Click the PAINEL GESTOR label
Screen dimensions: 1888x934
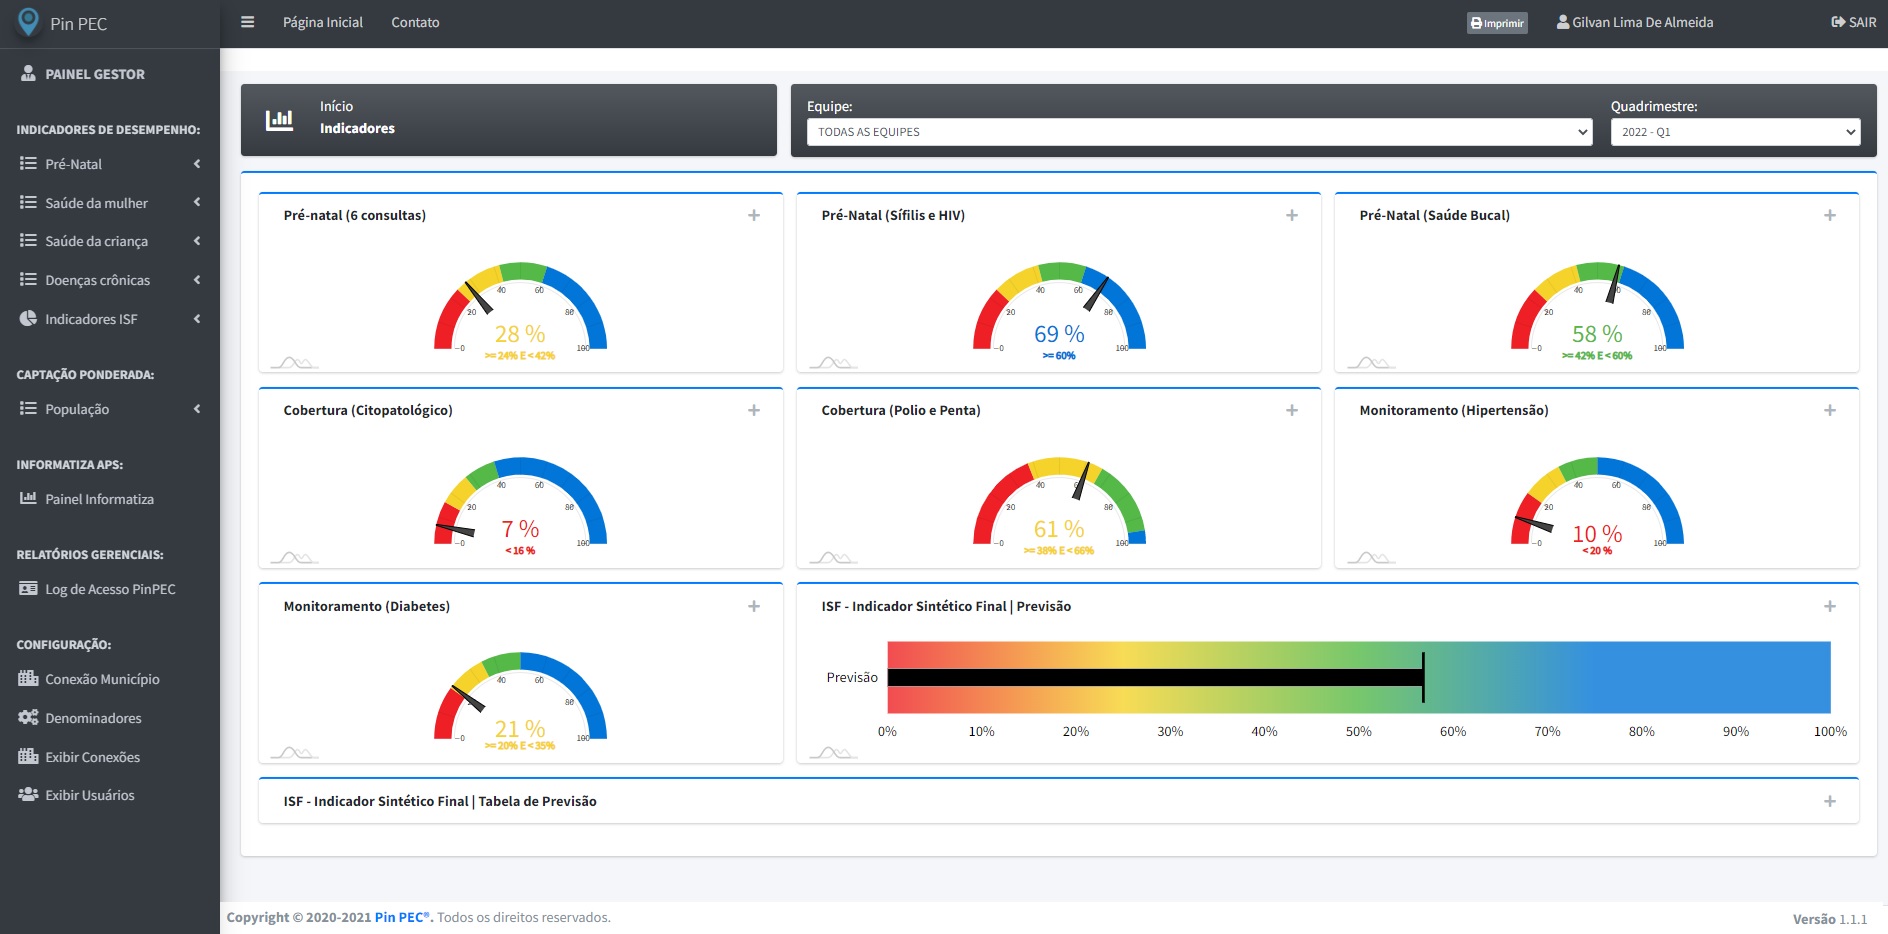point(95,74)
